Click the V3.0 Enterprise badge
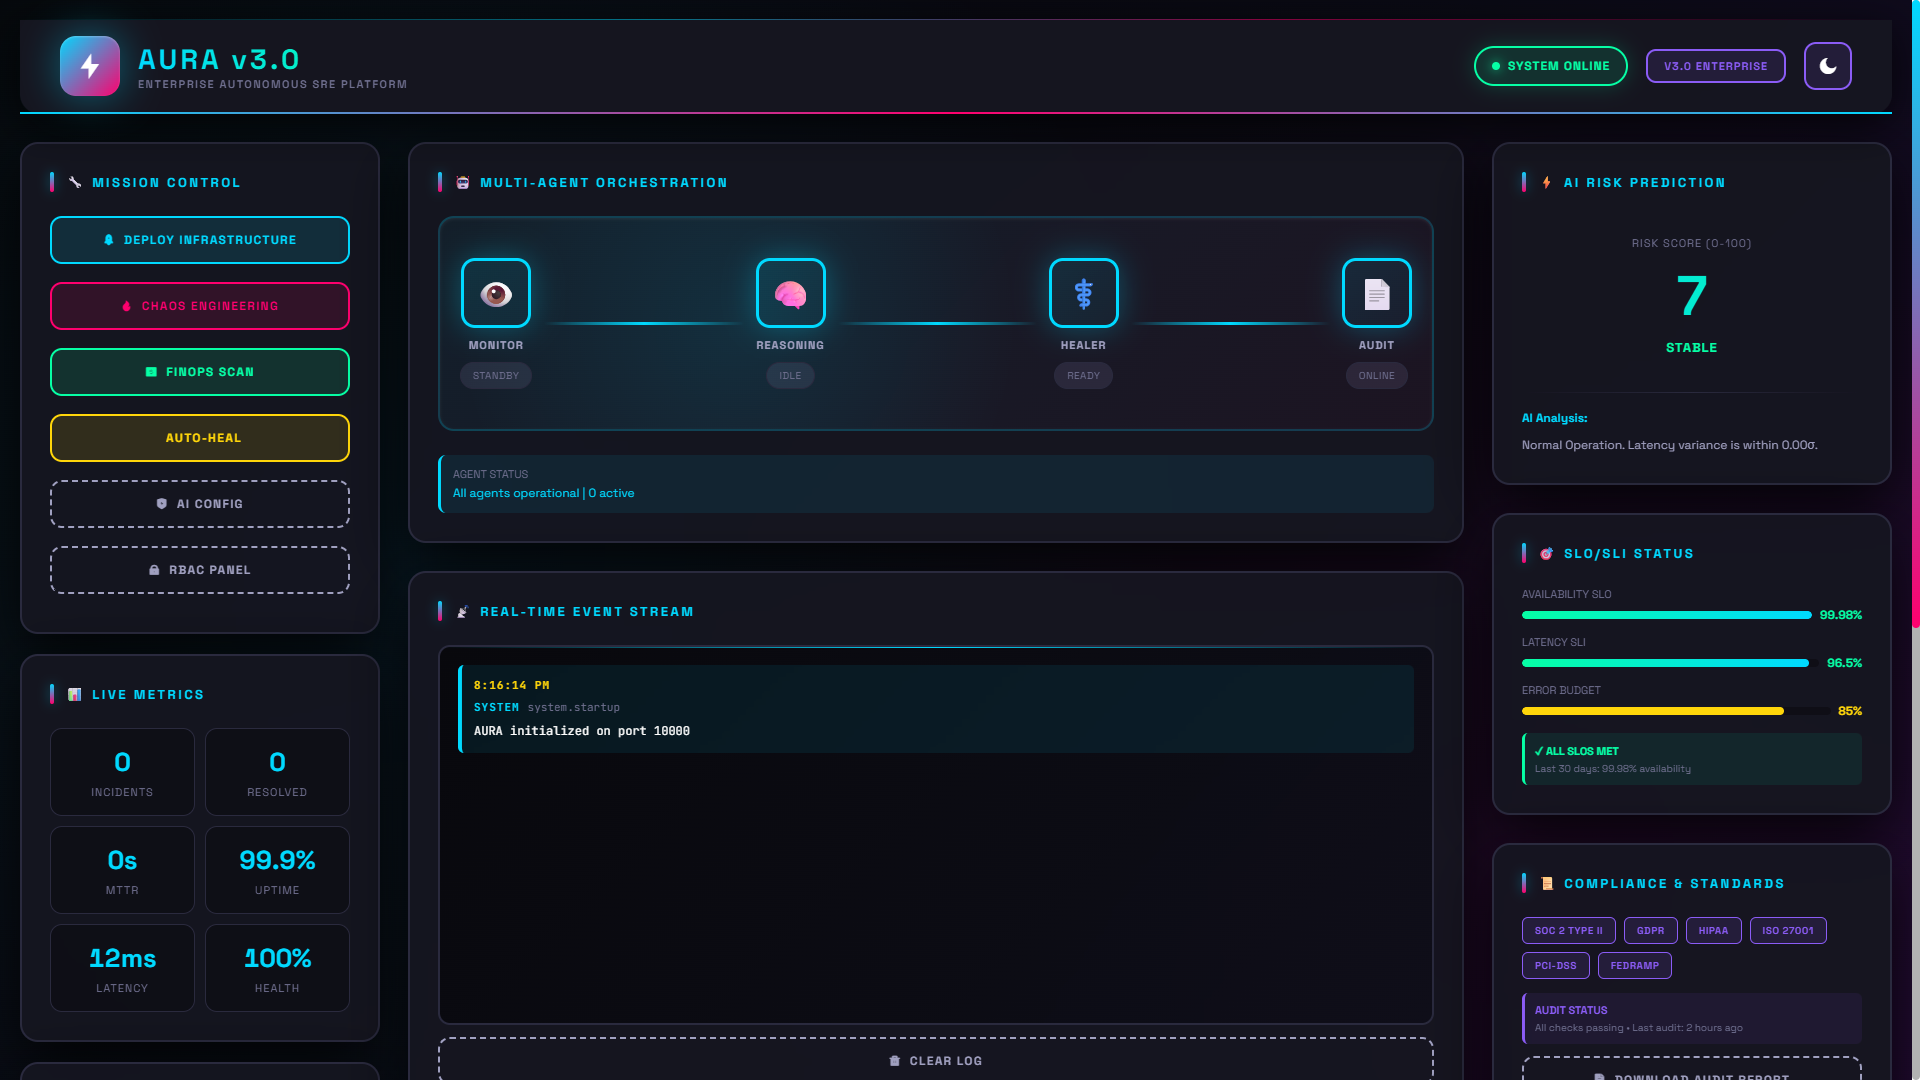 click(1715, 66)
